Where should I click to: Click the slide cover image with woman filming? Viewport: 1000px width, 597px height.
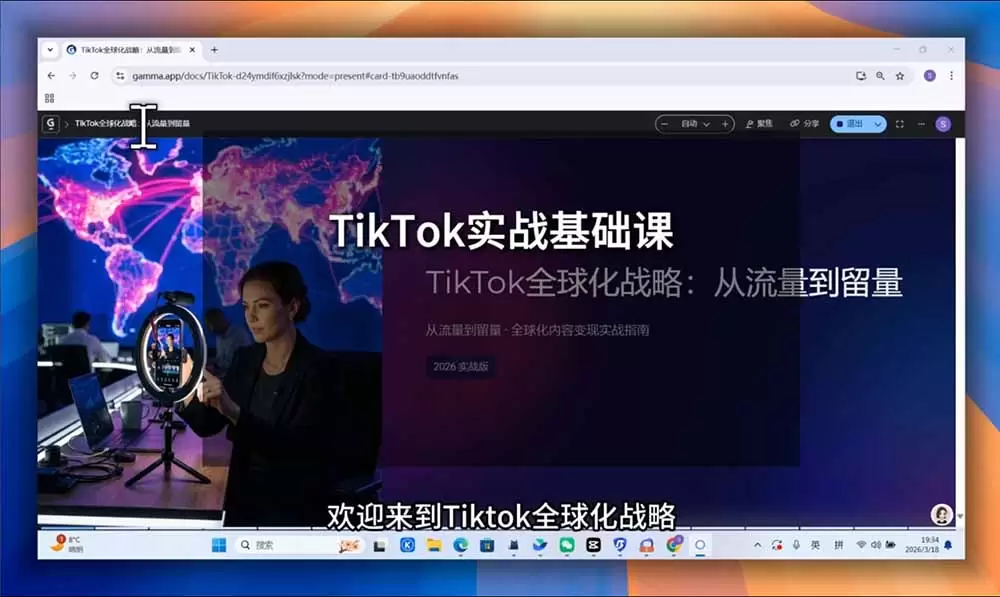coord(209,332)
